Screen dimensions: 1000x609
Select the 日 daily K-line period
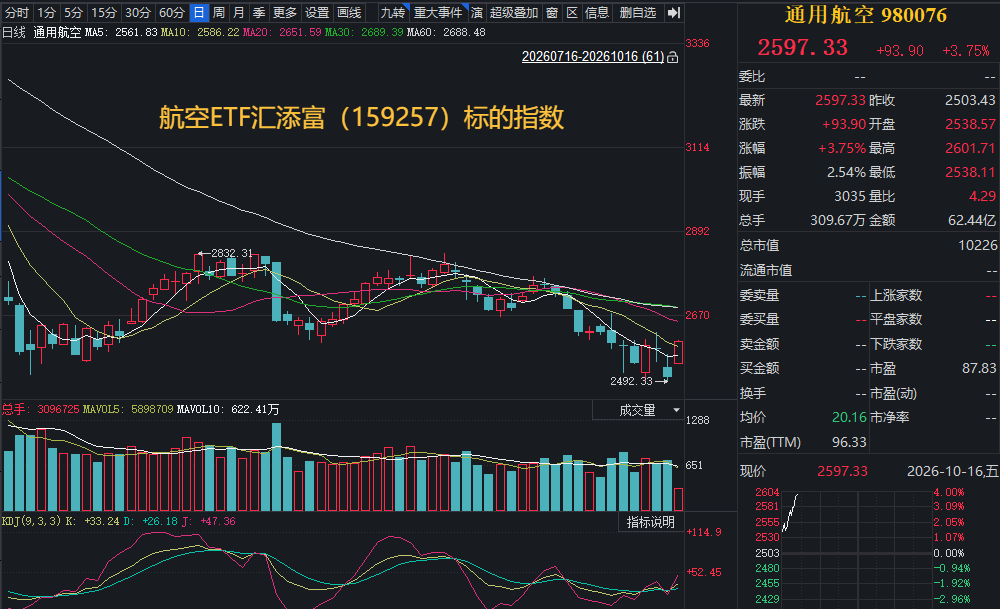tap(199, 13)
